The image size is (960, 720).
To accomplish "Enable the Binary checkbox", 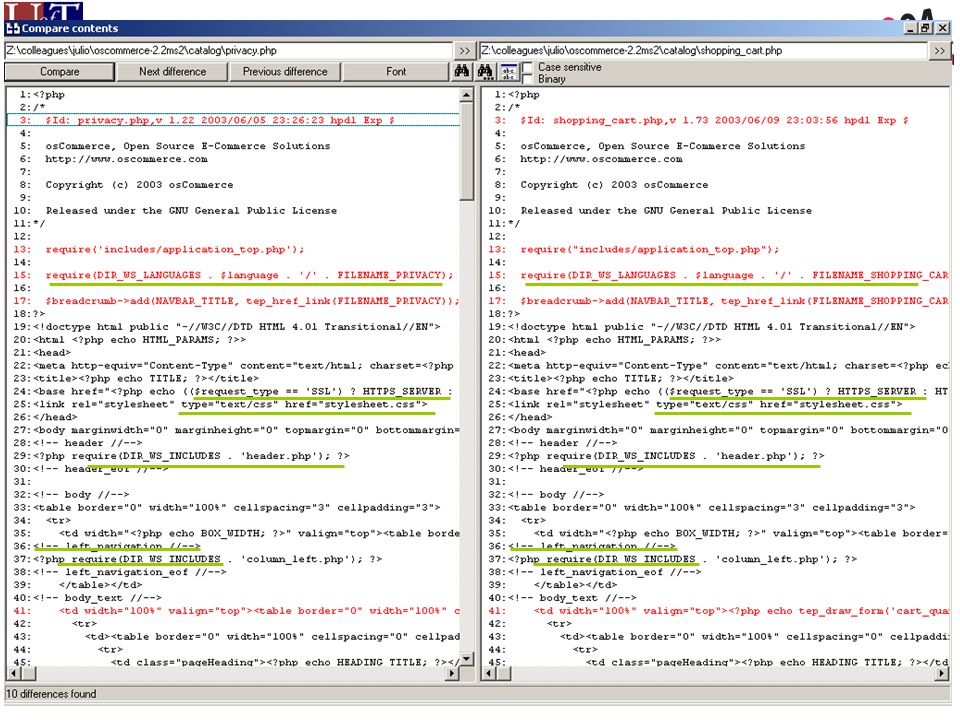I will [527, 79].
